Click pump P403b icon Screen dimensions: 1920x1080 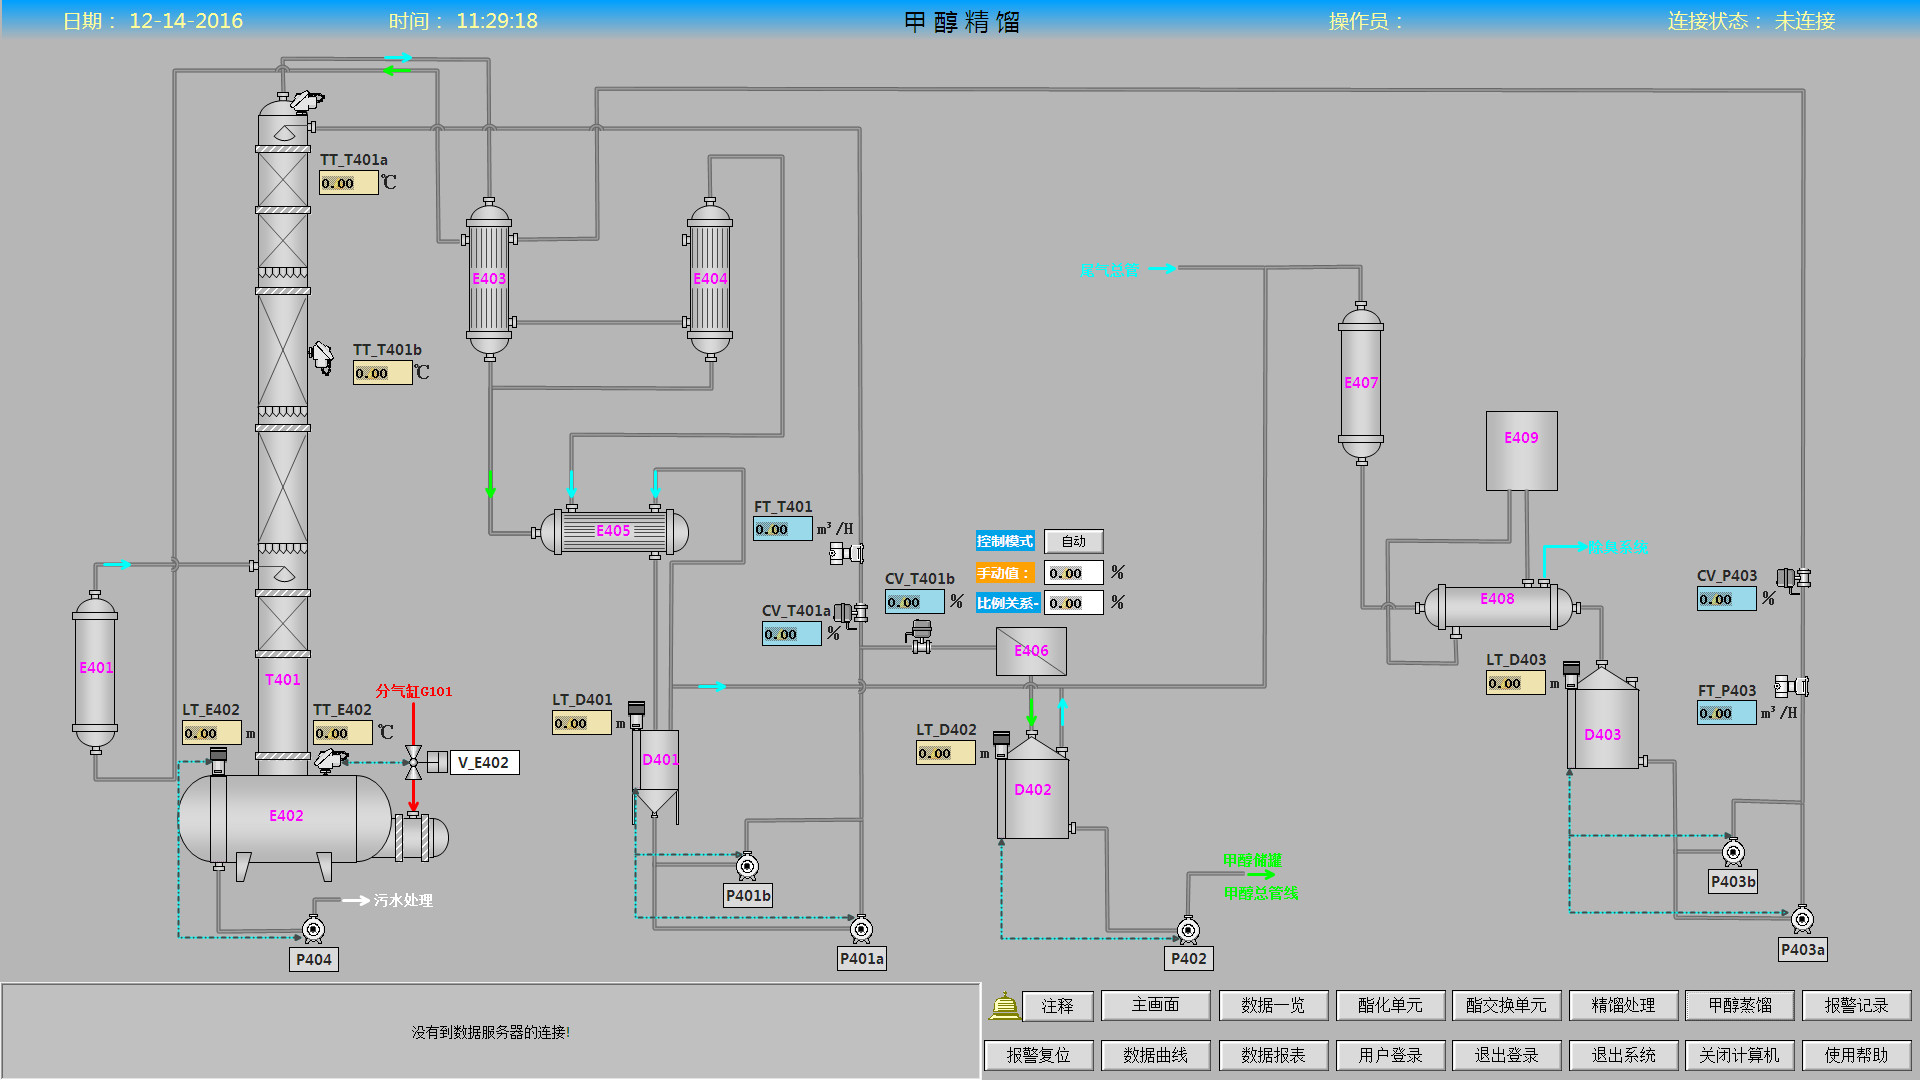pyautogui.click(x=1733, y=852)
